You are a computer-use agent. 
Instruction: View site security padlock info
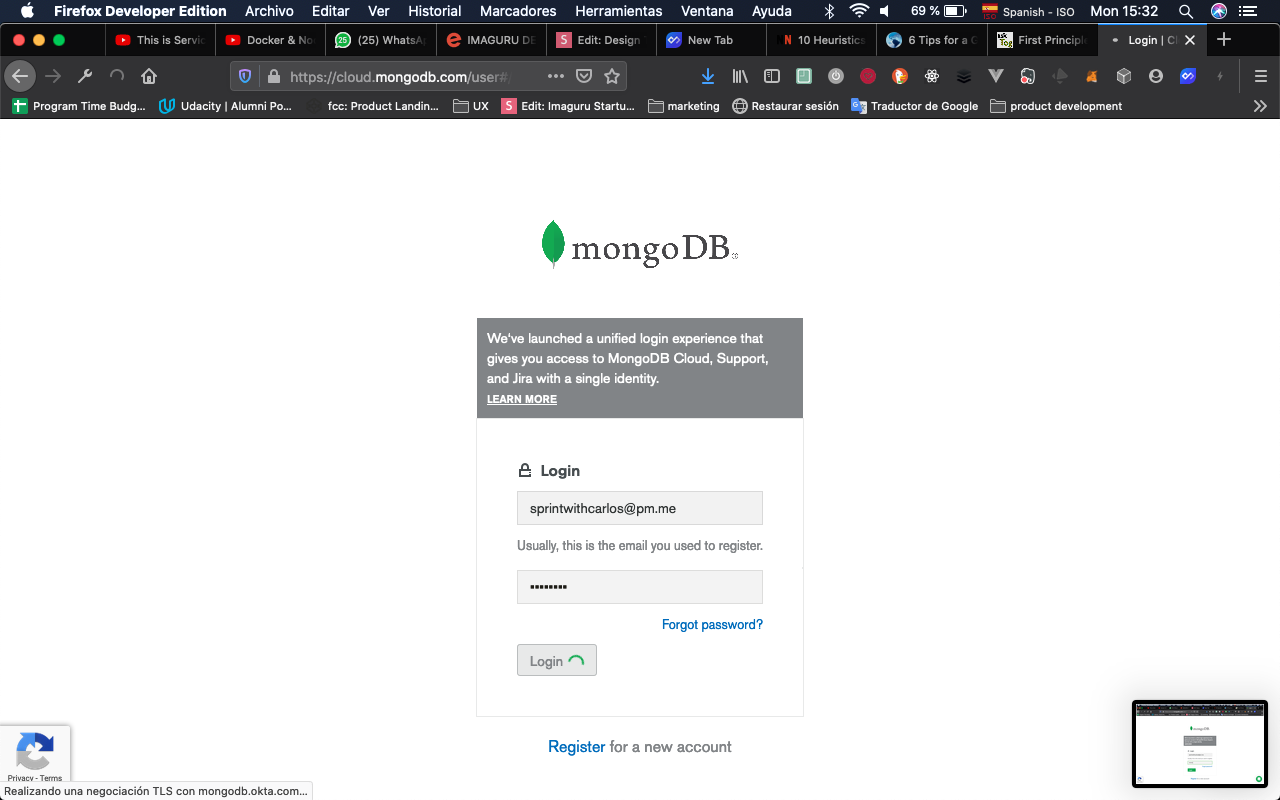[273, 76]
